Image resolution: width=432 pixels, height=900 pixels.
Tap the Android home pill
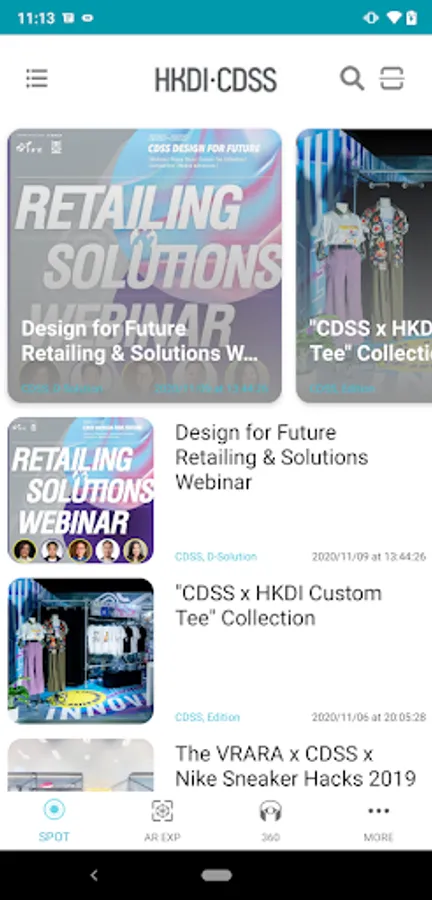tap(216, 875)
